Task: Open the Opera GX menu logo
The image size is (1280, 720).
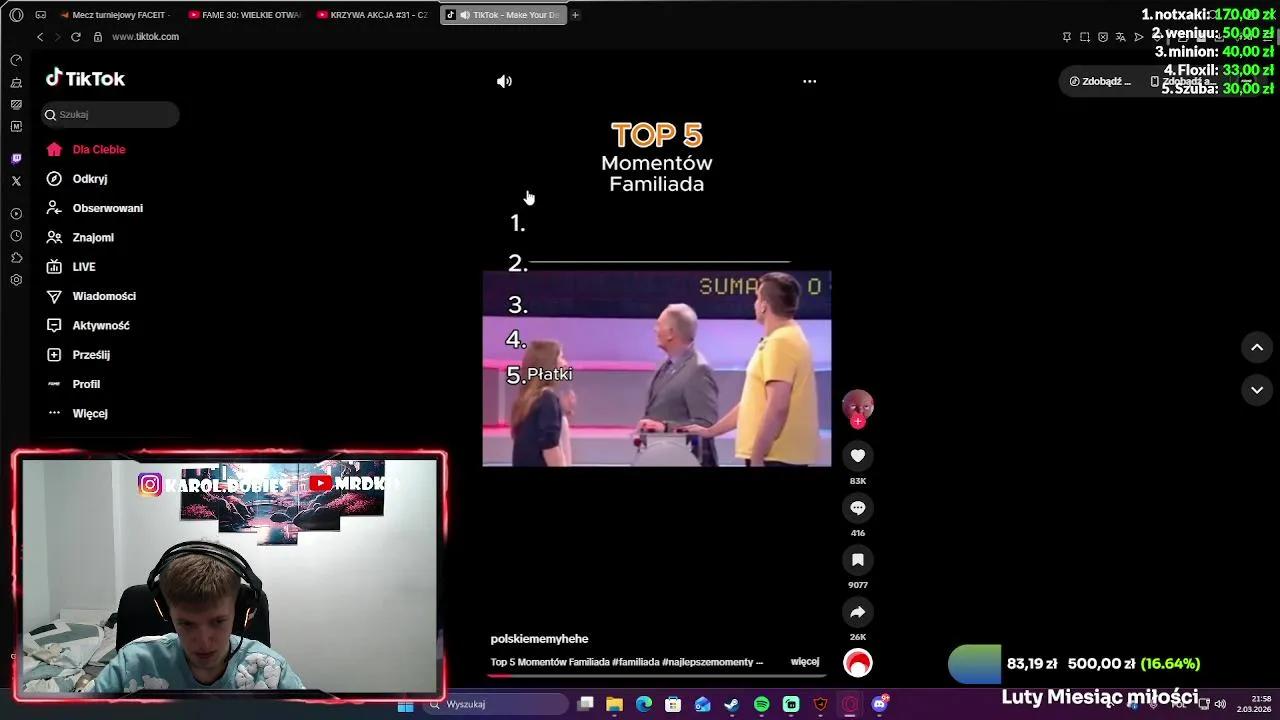Action: tap(16, 15)
